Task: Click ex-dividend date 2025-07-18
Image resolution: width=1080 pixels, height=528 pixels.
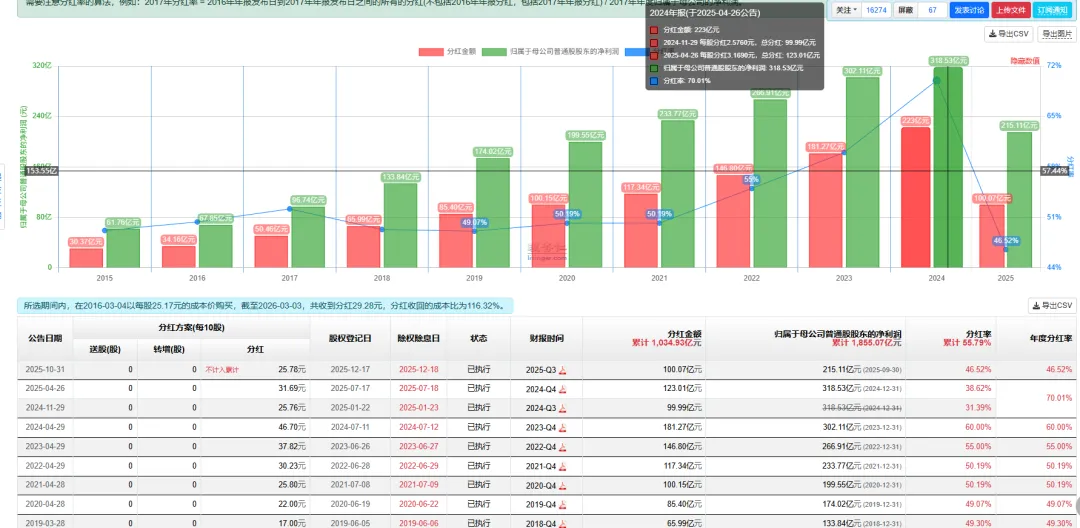Action: point(418,388)
